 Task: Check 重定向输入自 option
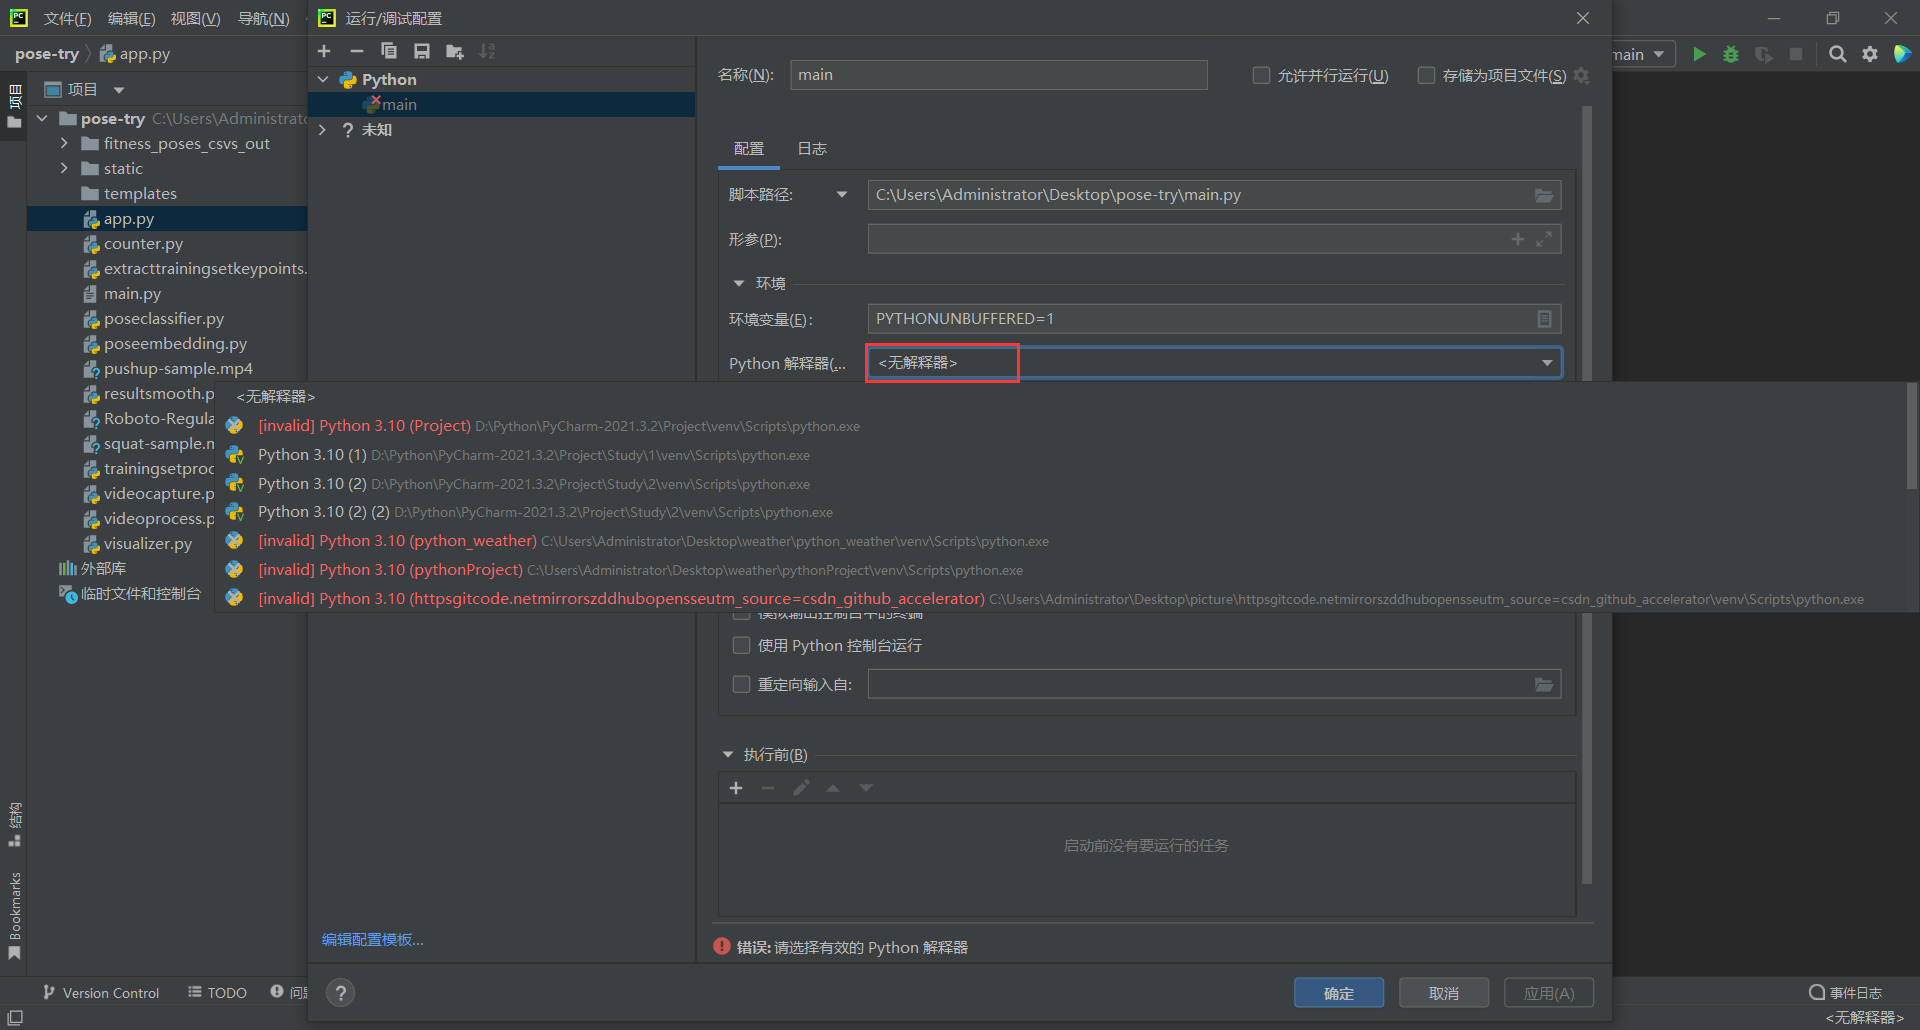[x=741, y=685]
